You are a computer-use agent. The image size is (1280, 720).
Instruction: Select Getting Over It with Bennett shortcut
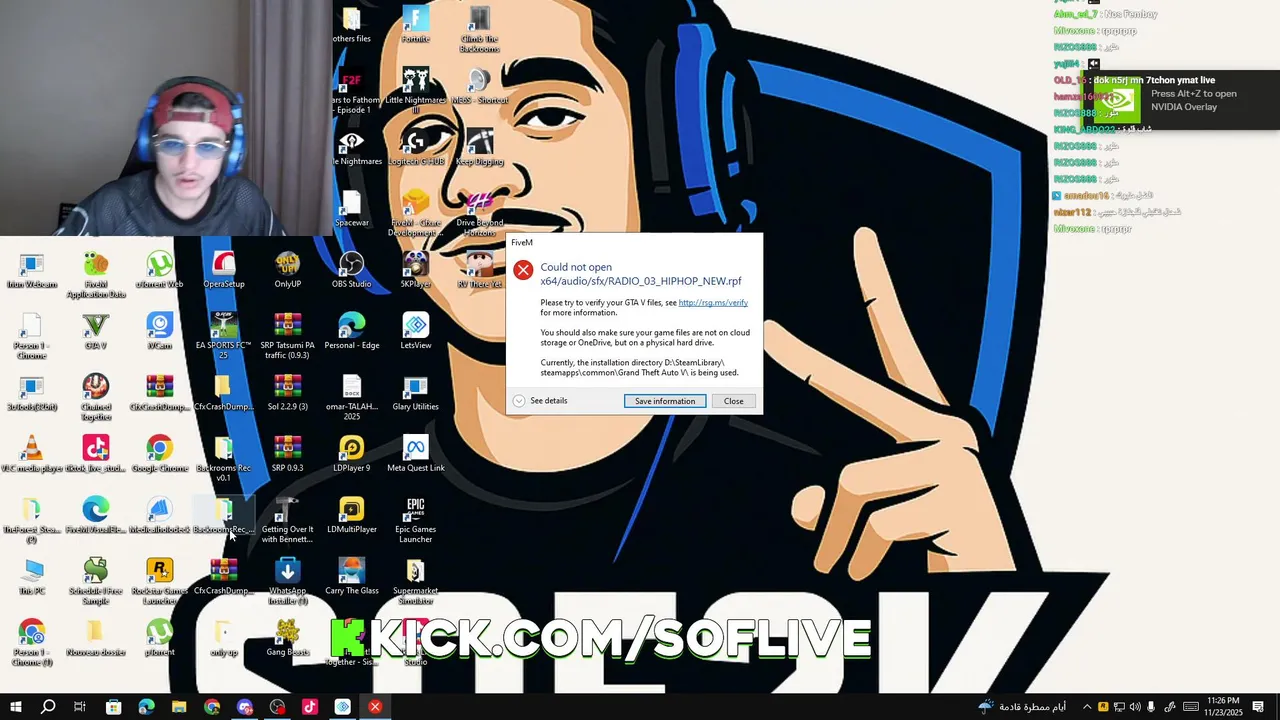pyautogui.click(x=287, y=521)
